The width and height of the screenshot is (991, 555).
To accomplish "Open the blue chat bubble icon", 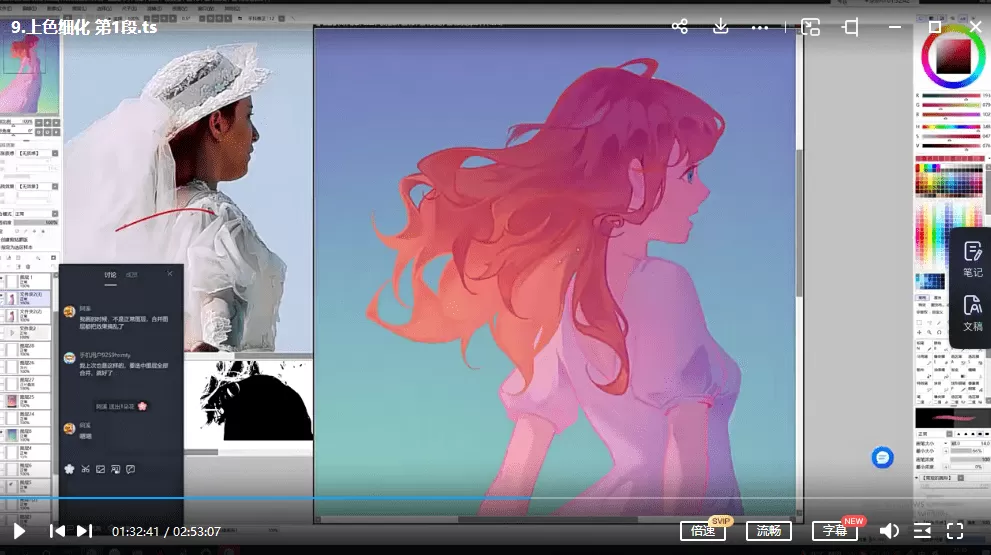I will [882, 457].
